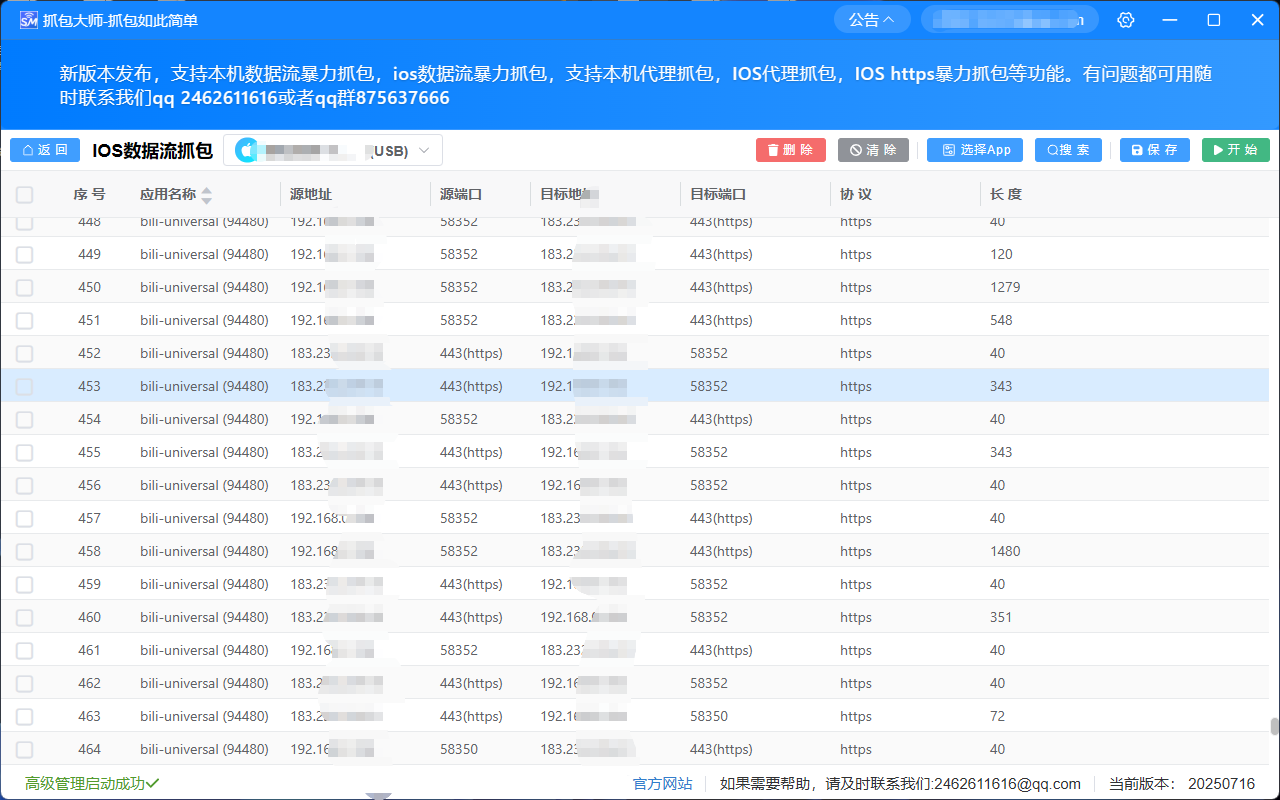This screenshot has width=1280, height=800.
Task: Click the 清除 clear icon
Action: 858,149
